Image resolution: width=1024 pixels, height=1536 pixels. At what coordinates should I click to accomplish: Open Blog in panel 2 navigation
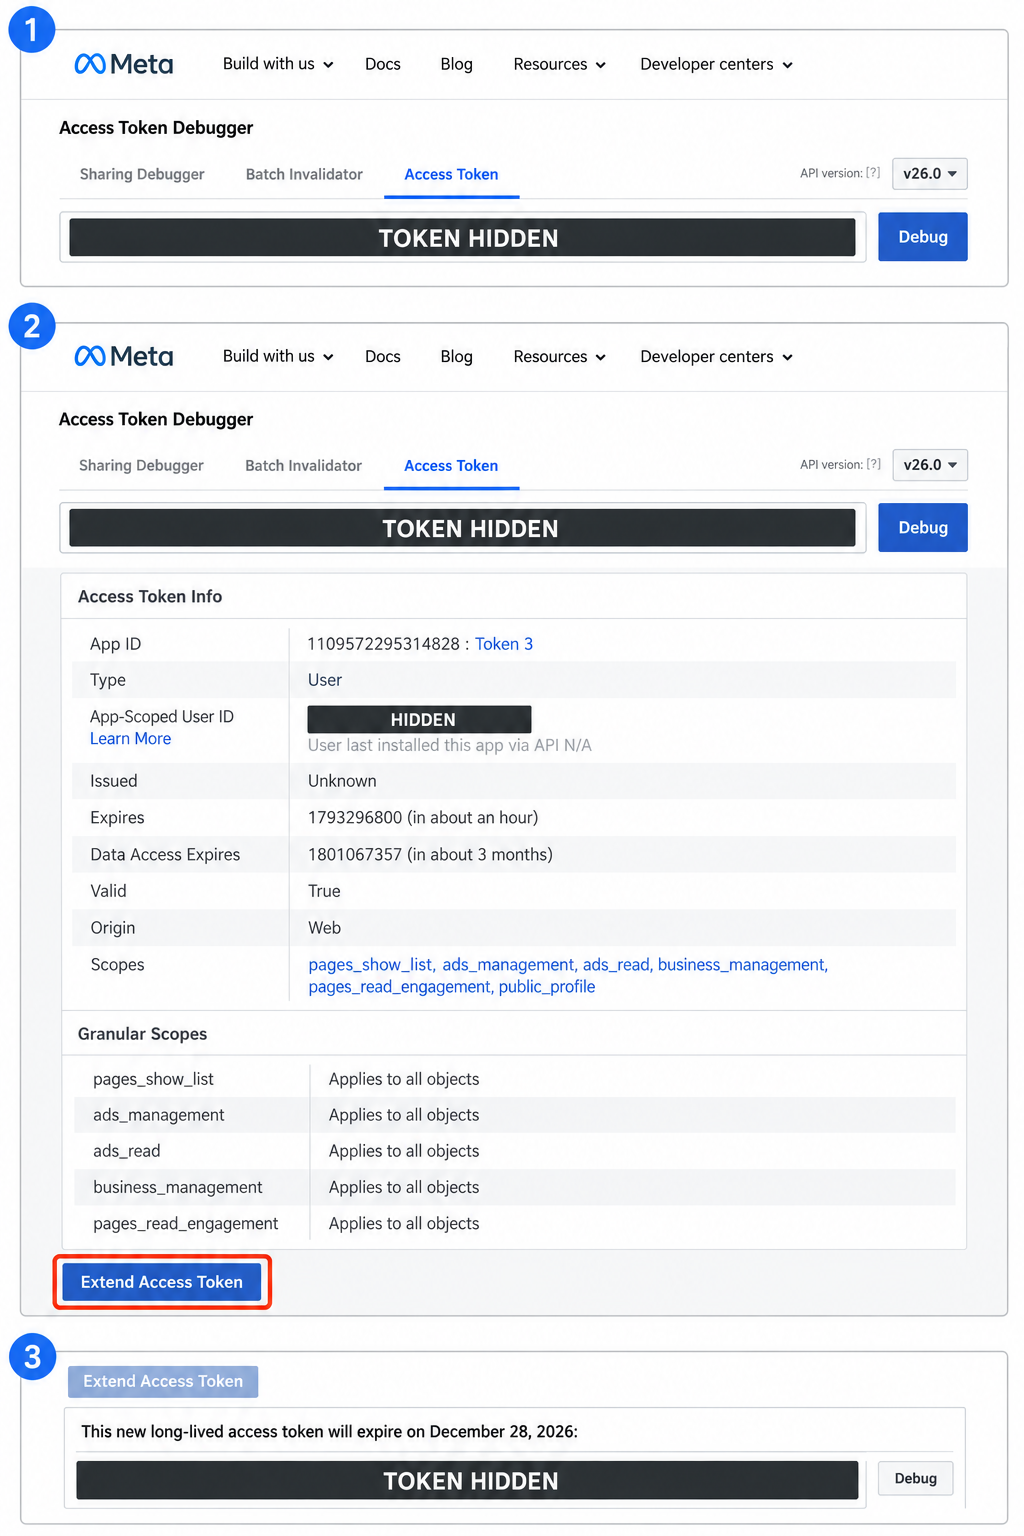point(457,356)
